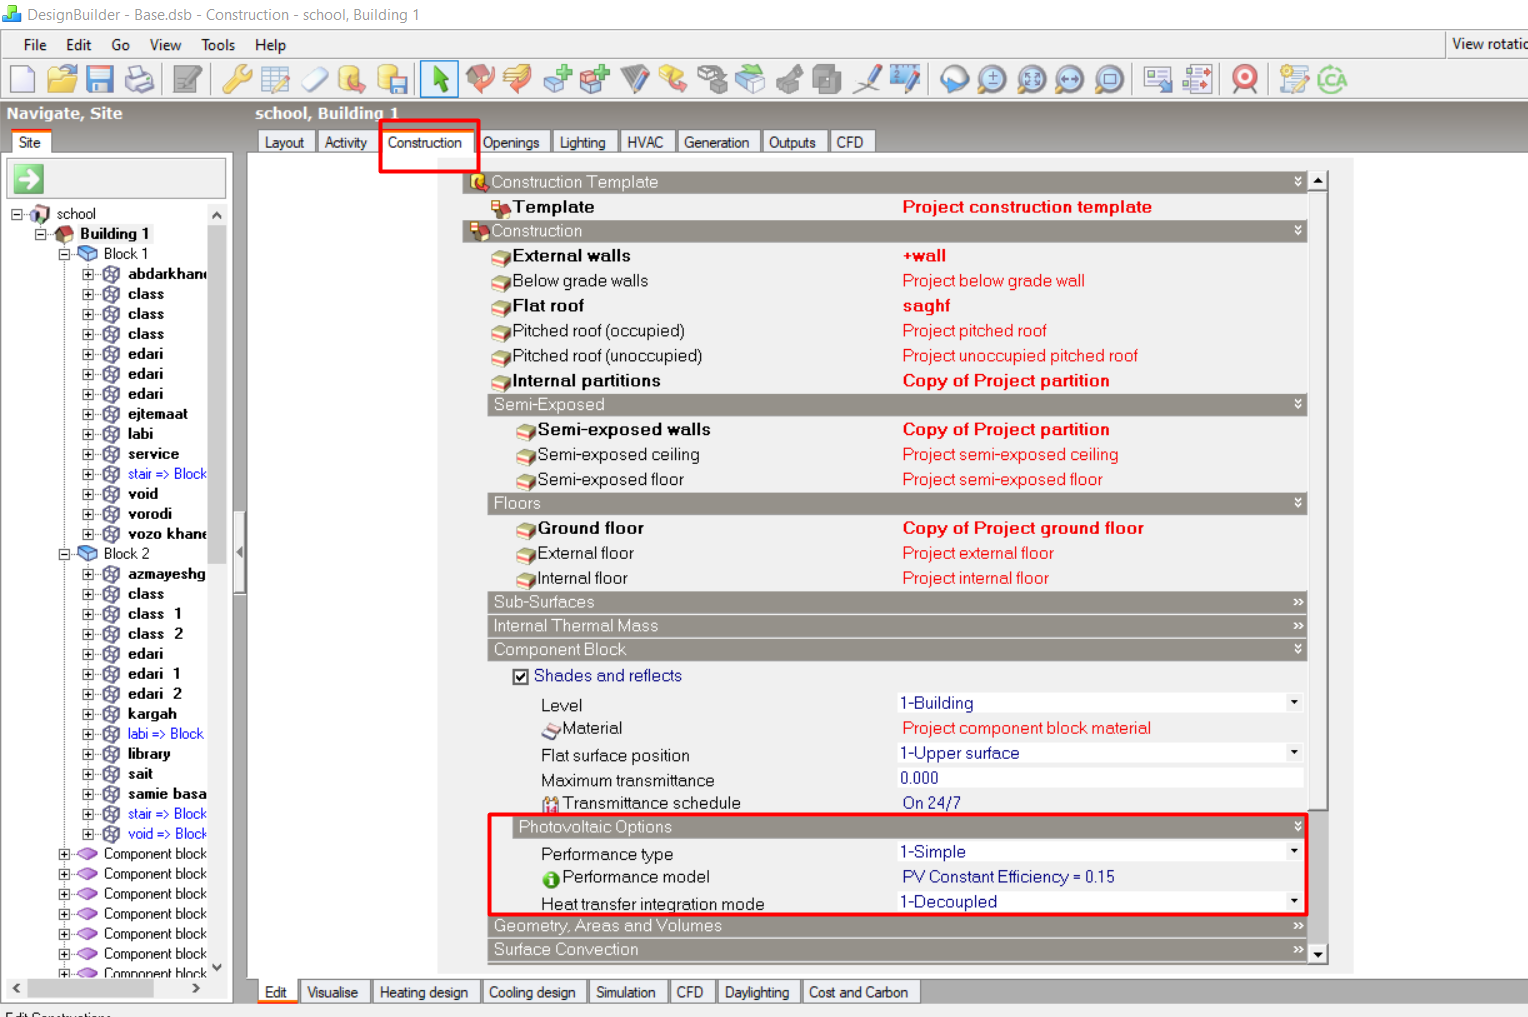
Task: Click the Maximum transmittance 0.000 field
Action: point(1100,778)
